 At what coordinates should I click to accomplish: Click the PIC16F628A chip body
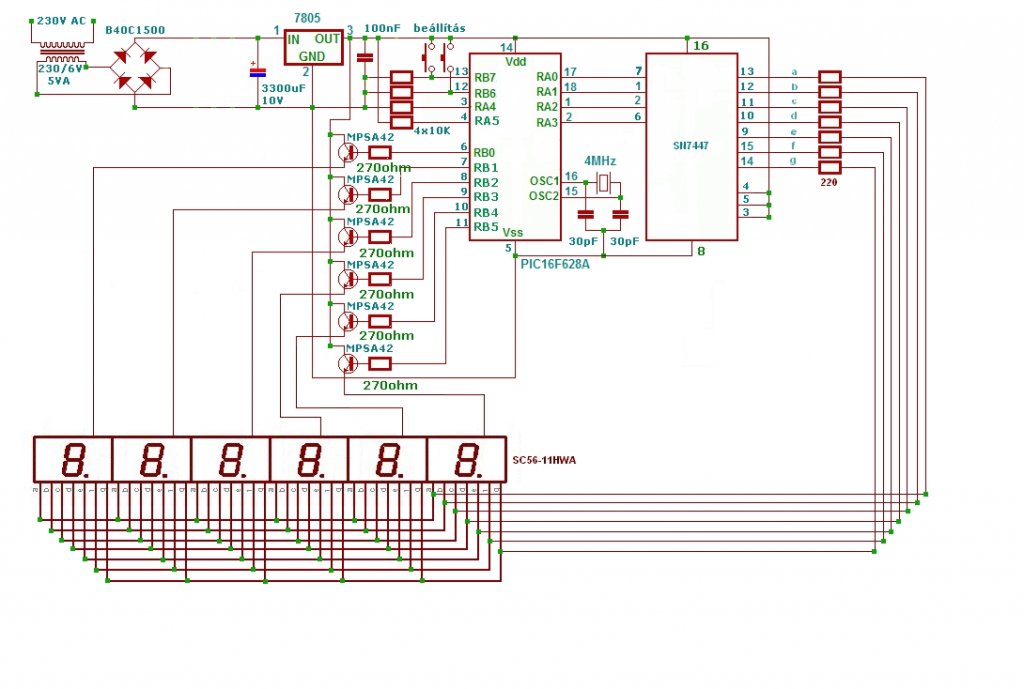click(515, 147)
